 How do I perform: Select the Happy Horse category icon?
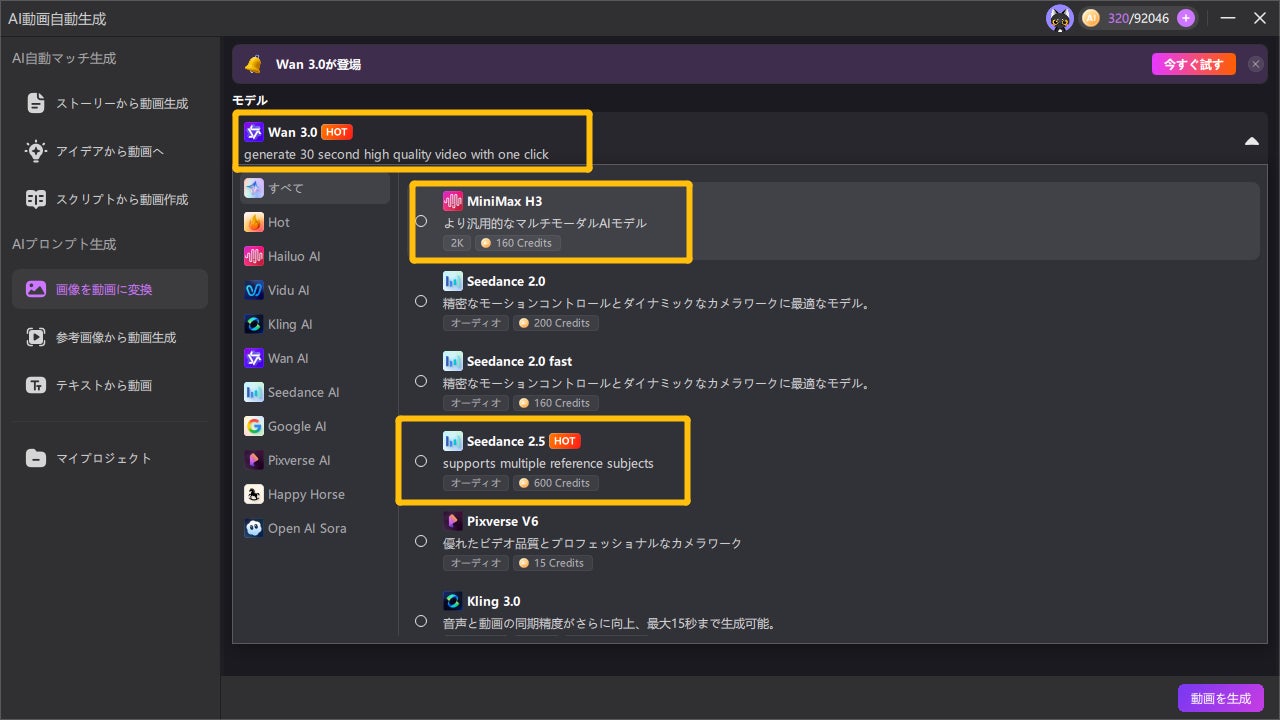pyautogui.click(x=254, y=494)
